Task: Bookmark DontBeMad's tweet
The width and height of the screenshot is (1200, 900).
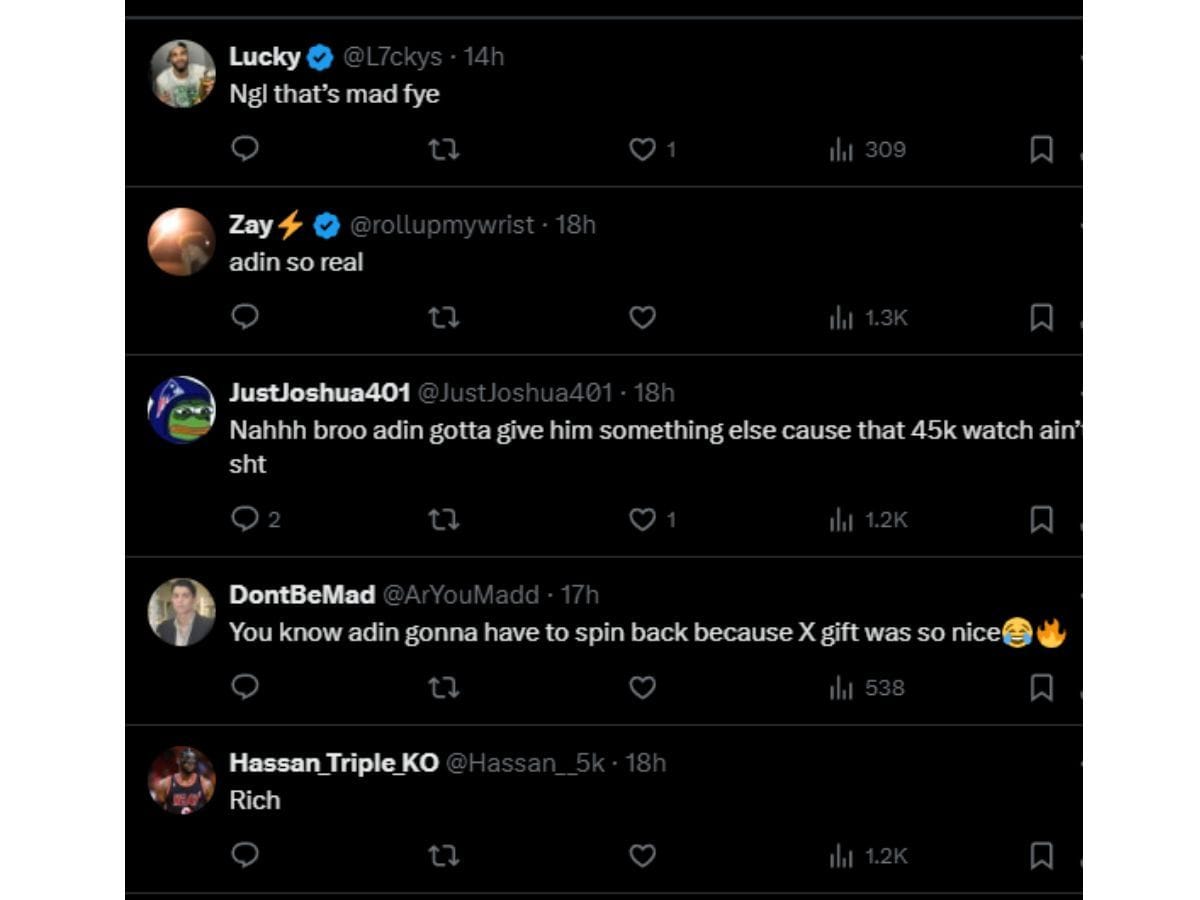Action: (x=1042, y=688)
